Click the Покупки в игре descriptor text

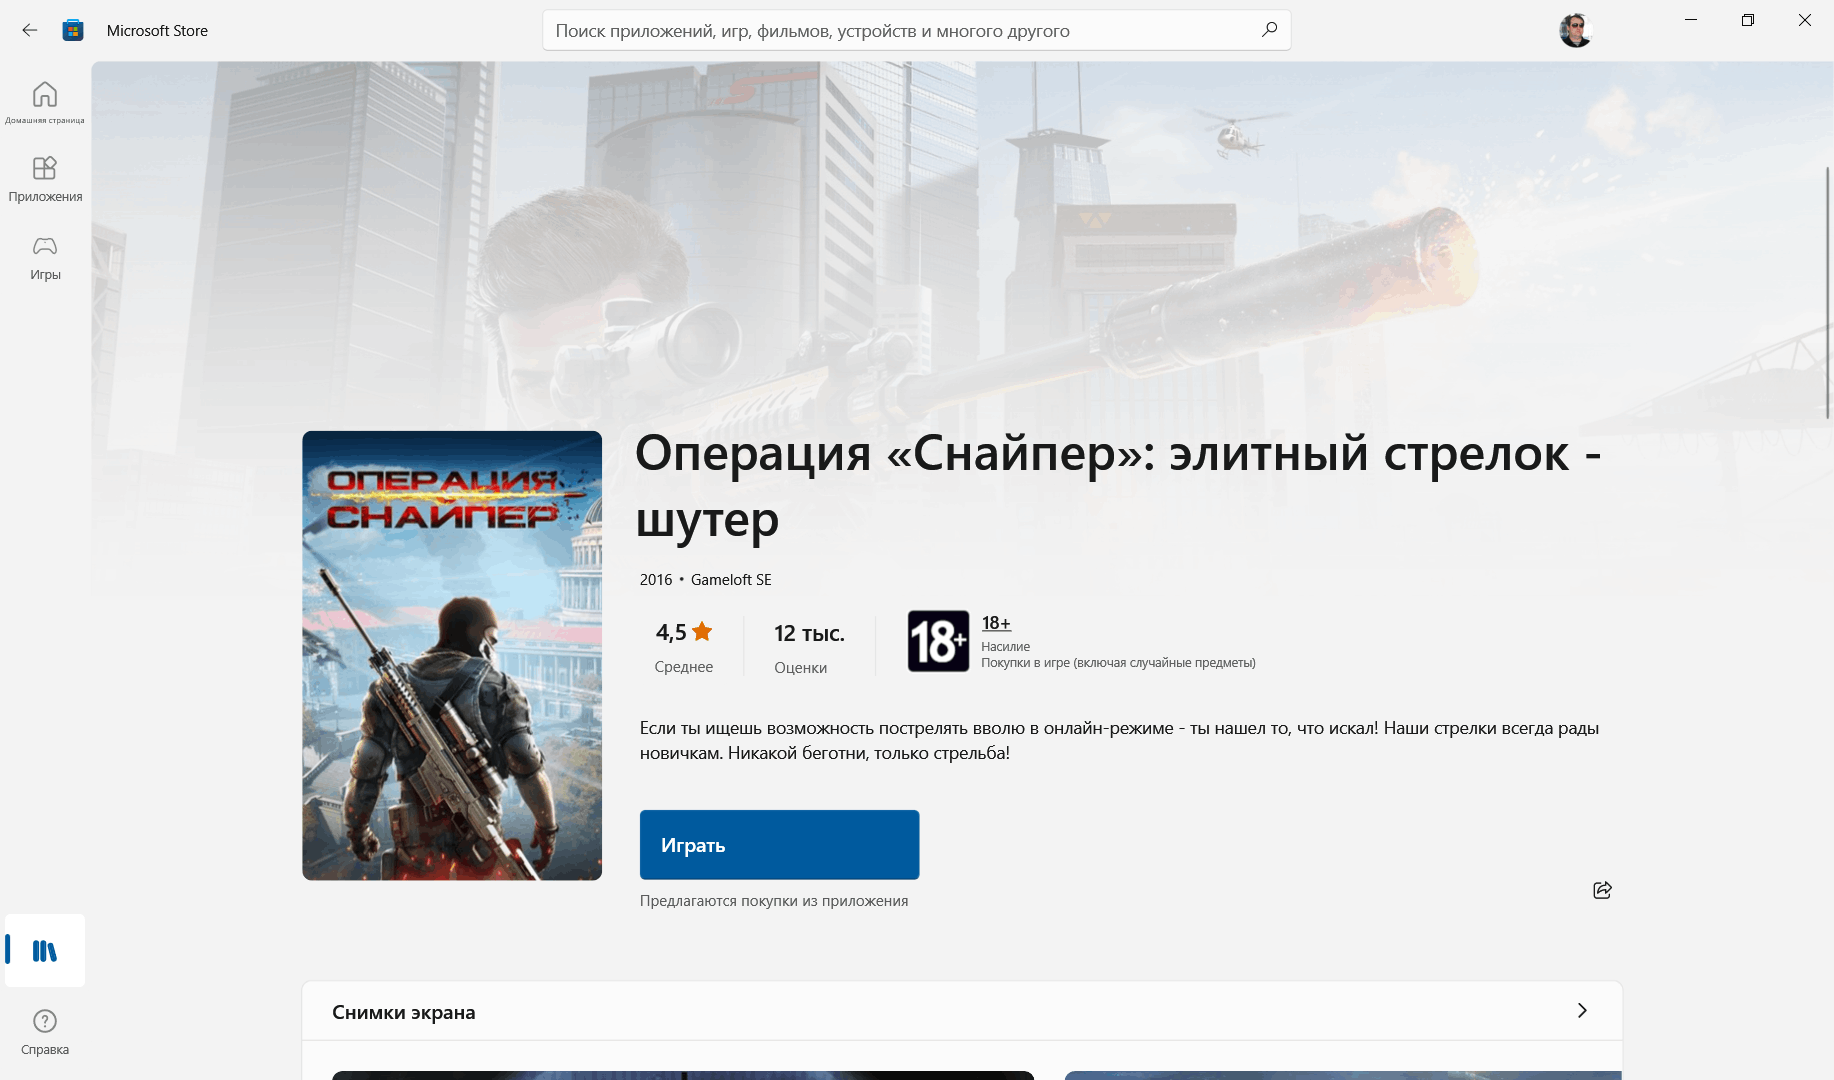click(1118, 663)
